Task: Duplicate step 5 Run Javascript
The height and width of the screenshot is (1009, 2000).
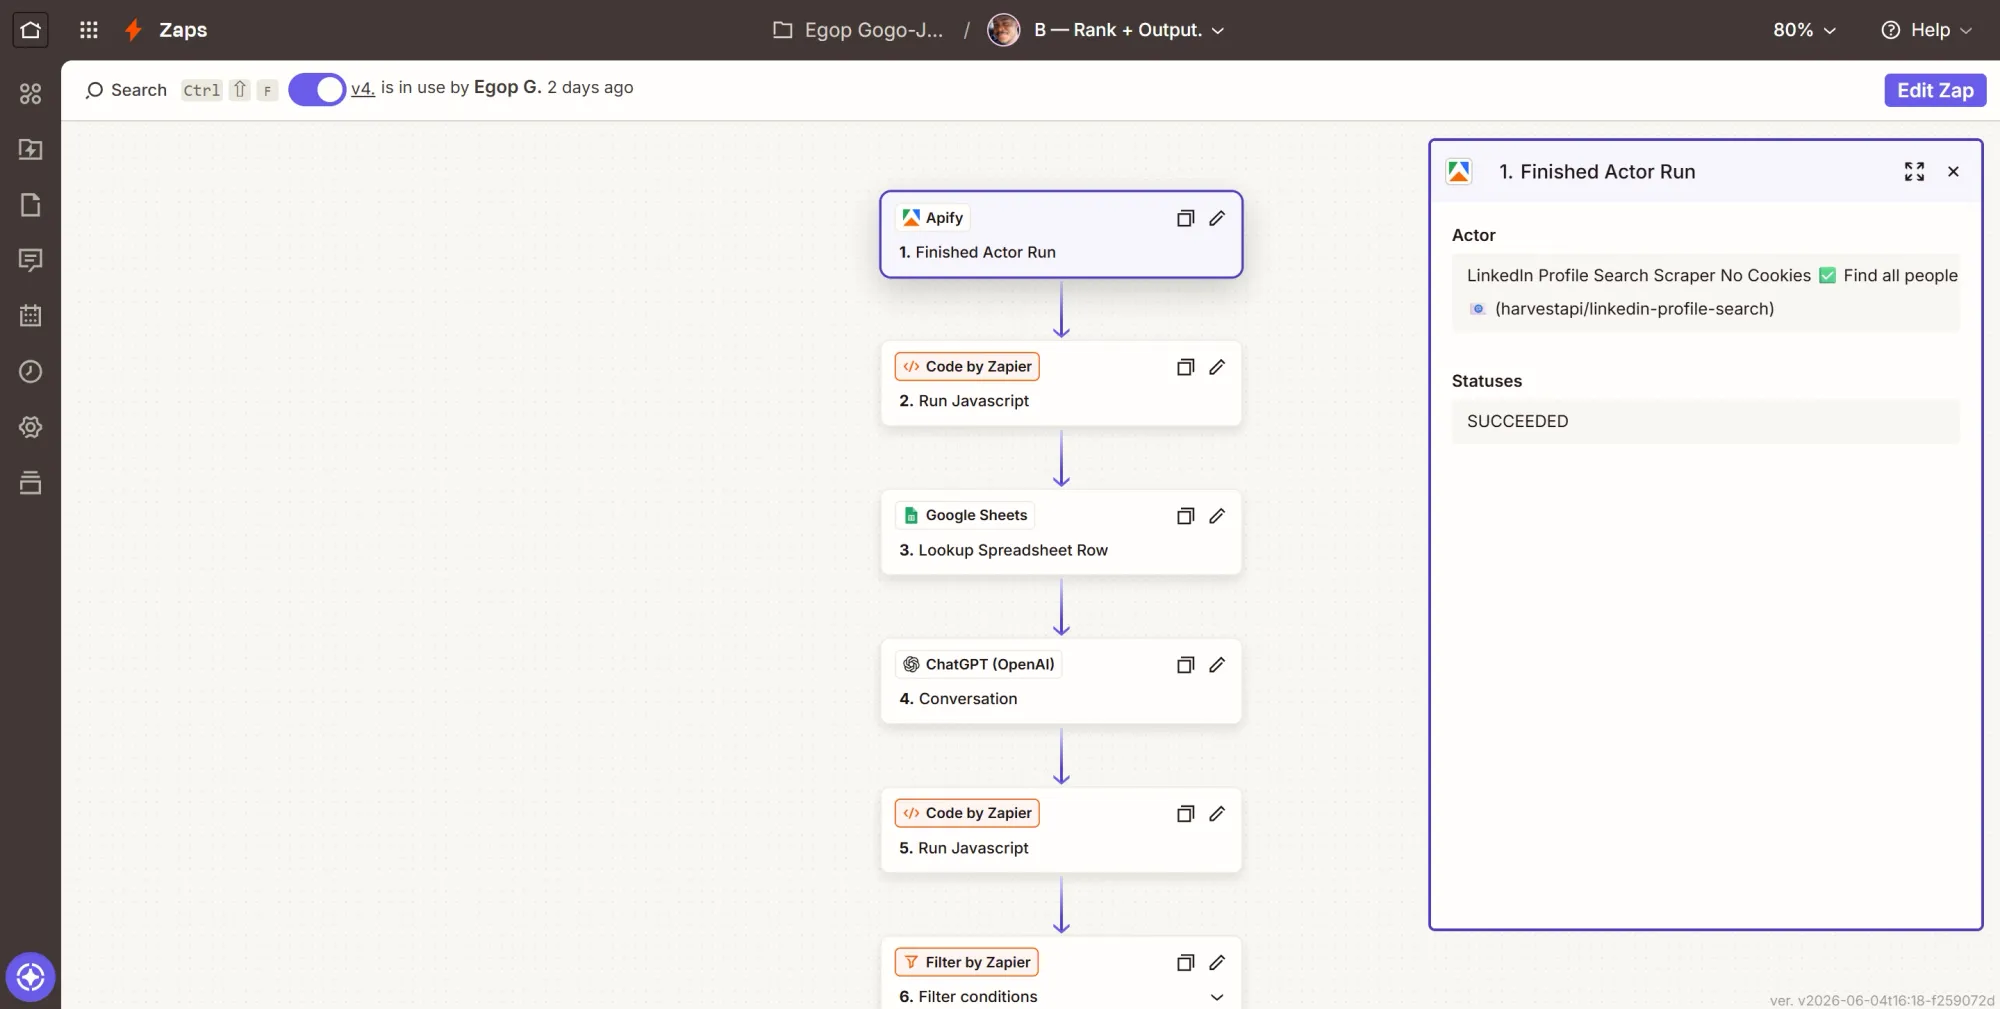Action: click(x=1185, y=814)
